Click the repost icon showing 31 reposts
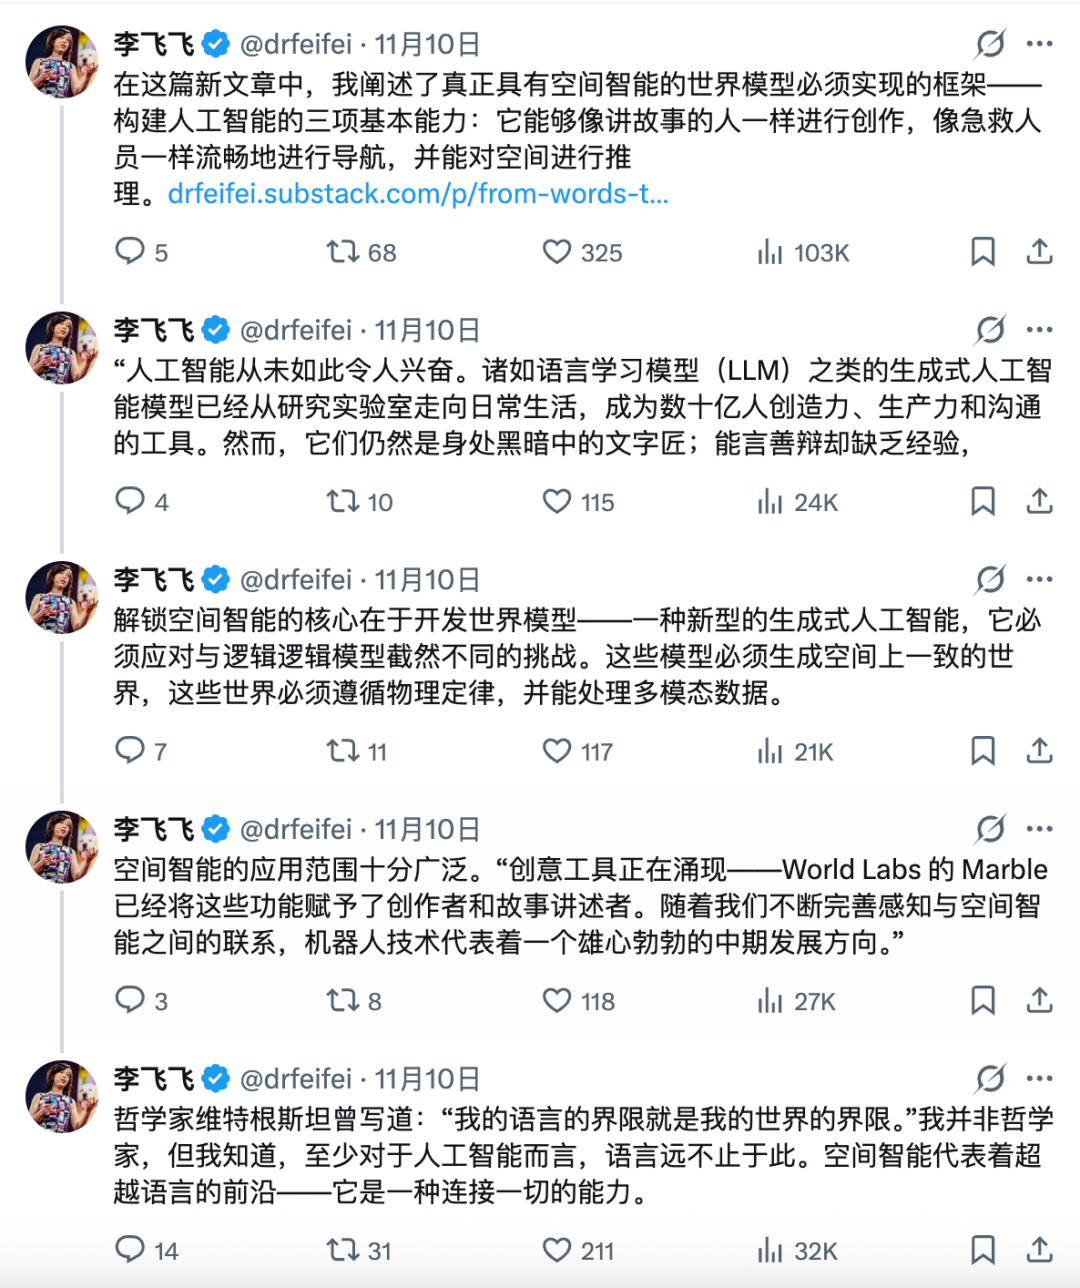Screen dimensions: 1080x1288 click(343, 1251)
